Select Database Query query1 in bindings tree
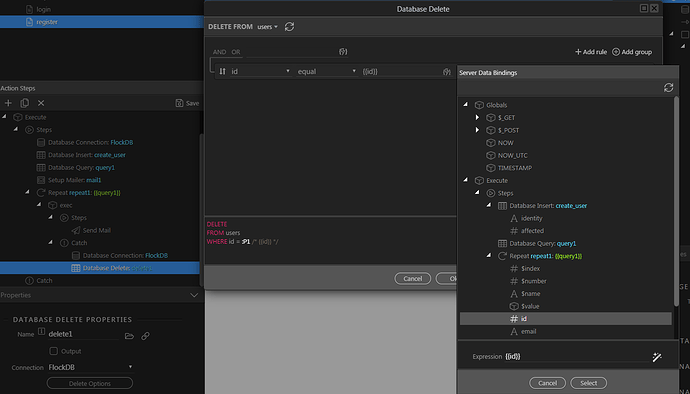Image resolution: width=690 pixels, height=394 pixels. [x=542, y=243]
